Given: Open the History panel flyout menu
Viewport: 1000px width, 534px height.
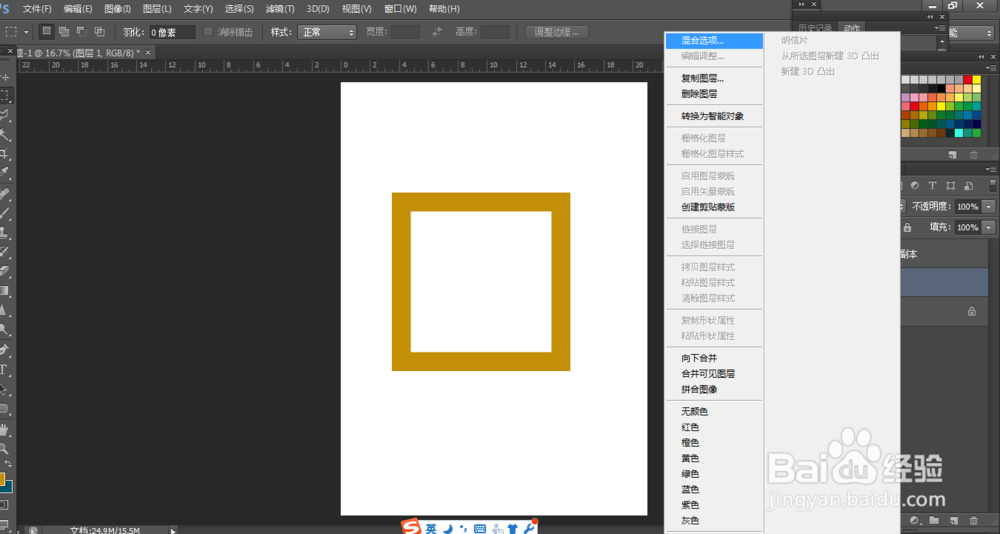Looking at the screenshot, I should tap(941, 28).
